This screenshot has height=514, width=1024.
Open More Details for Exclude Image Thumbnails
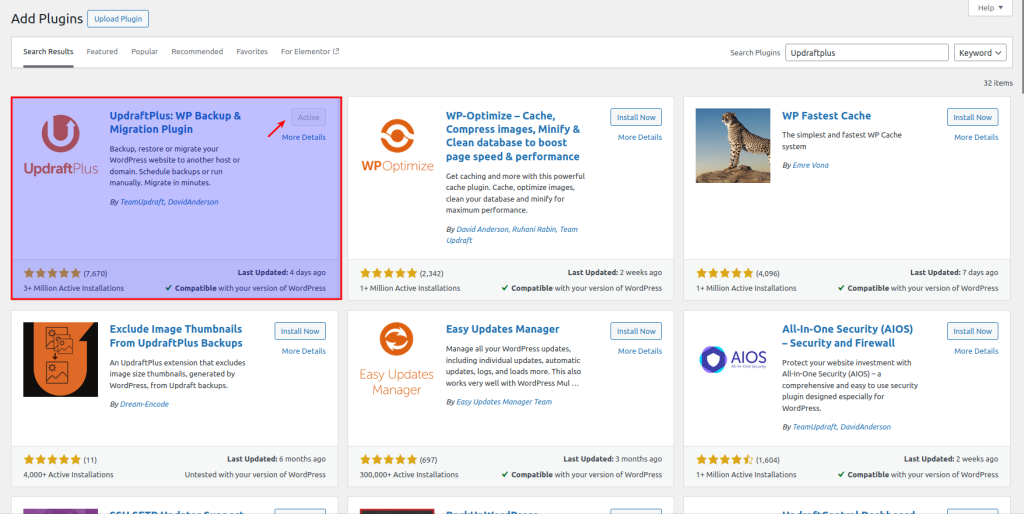304,351
